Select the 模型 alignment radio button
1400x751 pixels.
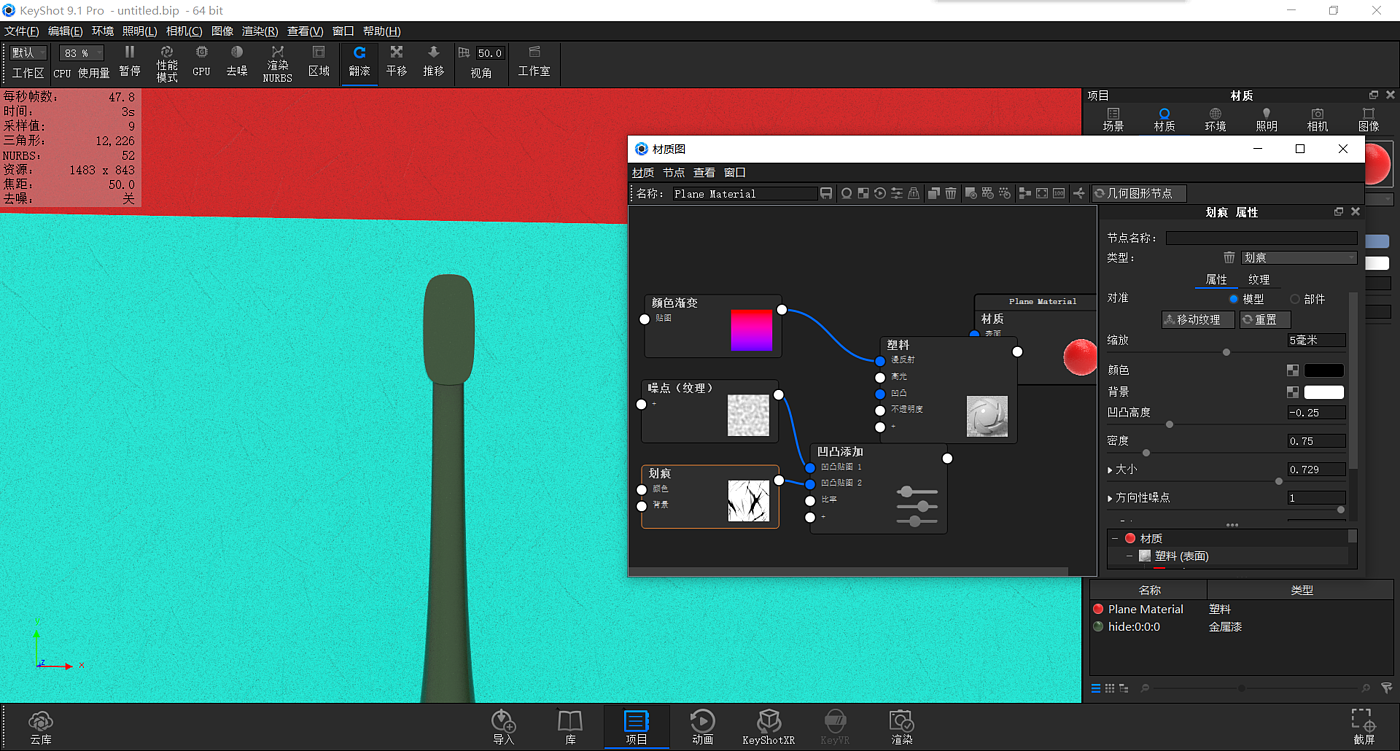1233,299
